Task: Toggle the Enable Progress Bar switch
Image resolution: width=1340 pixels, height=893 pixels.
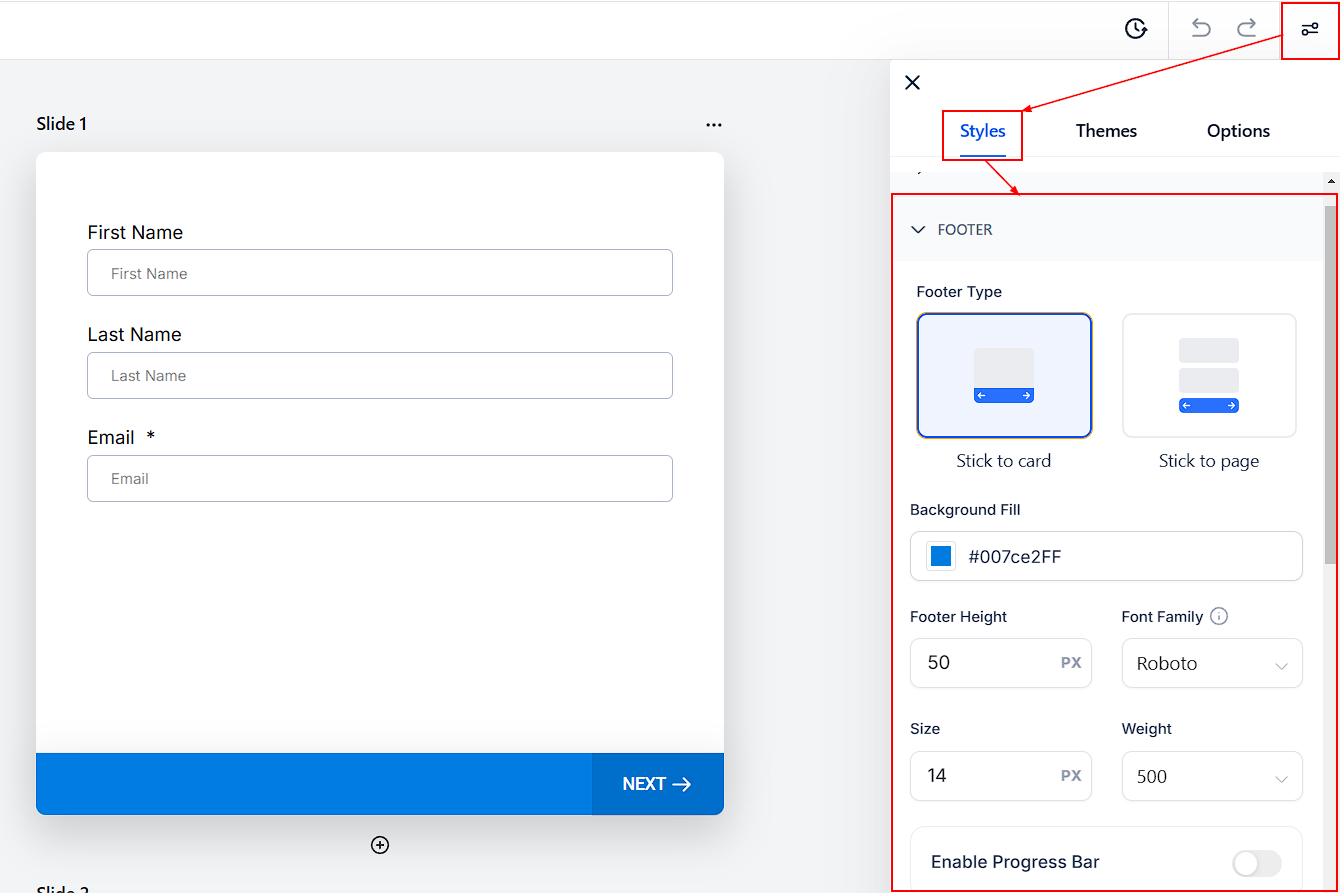Action: tap(1256, 863)
